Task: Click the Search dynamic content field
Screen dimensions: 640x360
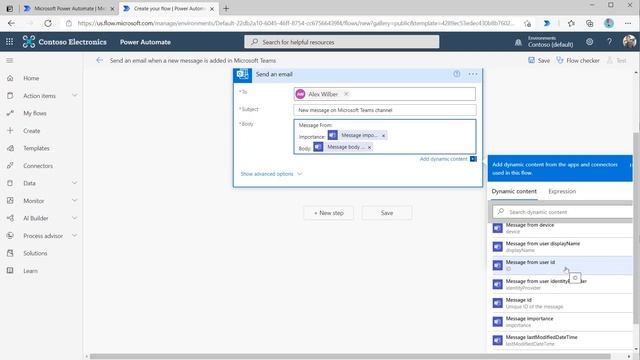Action: pyautogui.click(x=562, y=212)
